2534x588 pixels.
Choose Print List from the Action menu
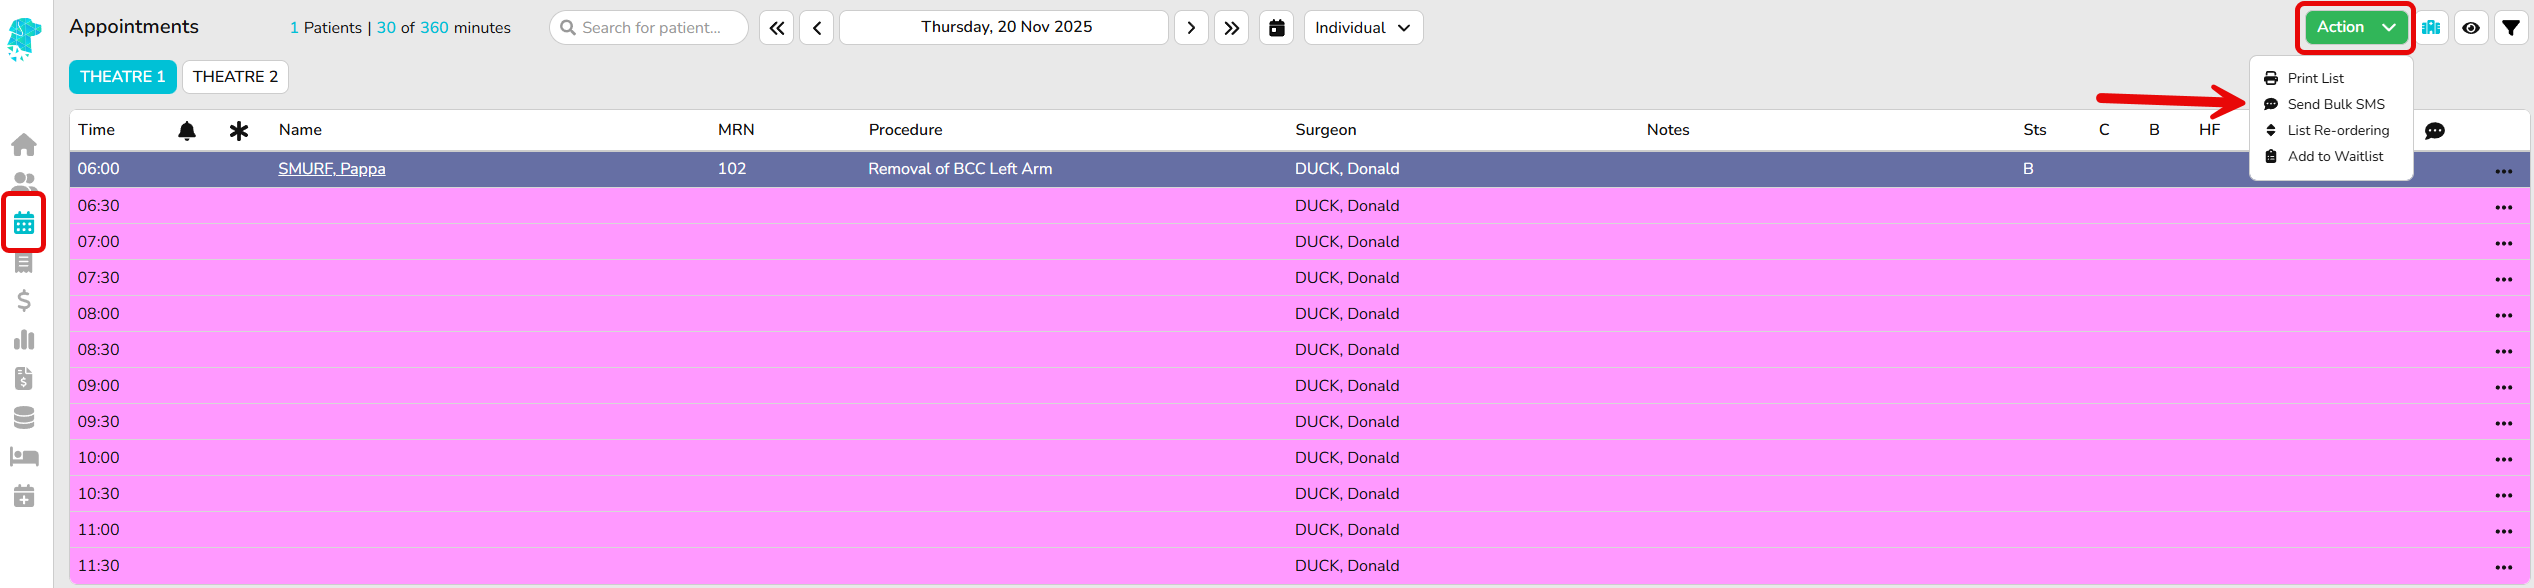pyautogui.click(x=2315, y=78)
